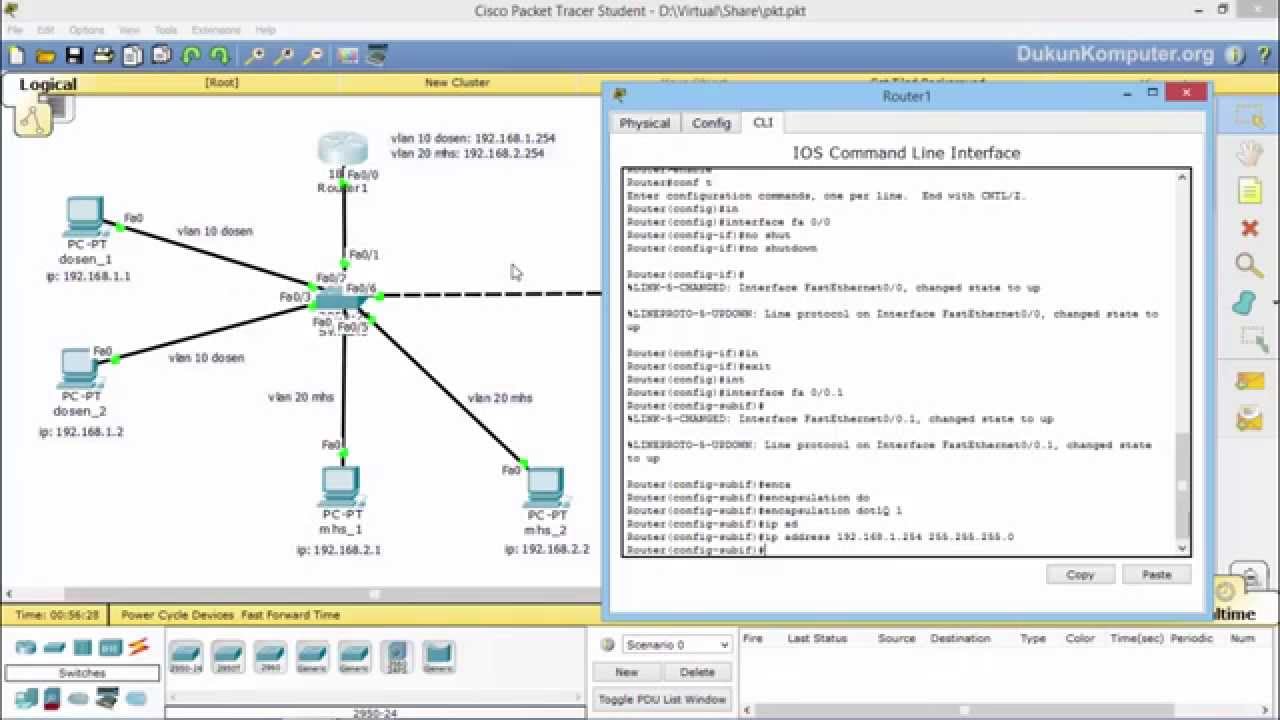
Task: Open the Custom Devices Dialog icon
Action: pos(377,56)
